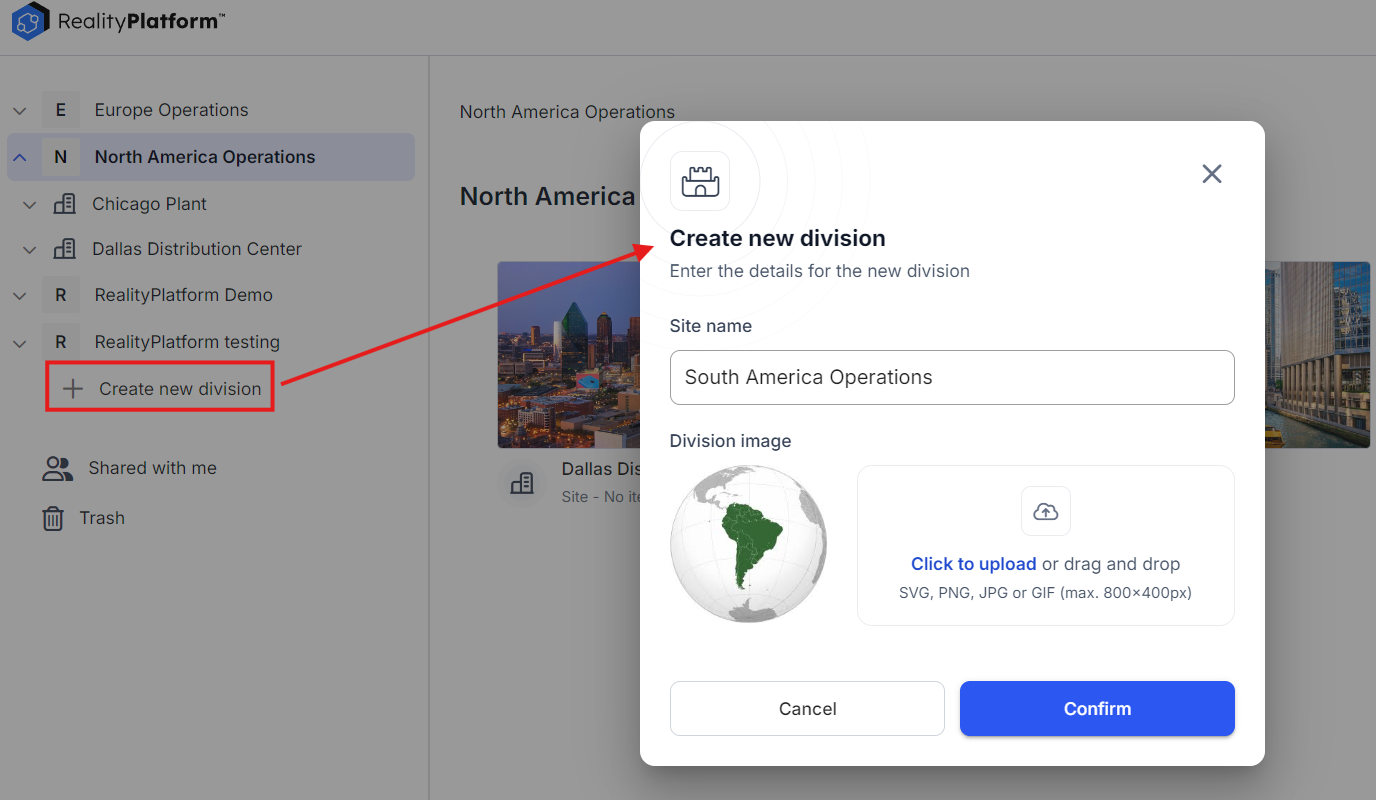Viewport: 1376px width, 800px height.
Task: Click the Dallas Distribution Center building icon
Action: [x=64, y=249]
